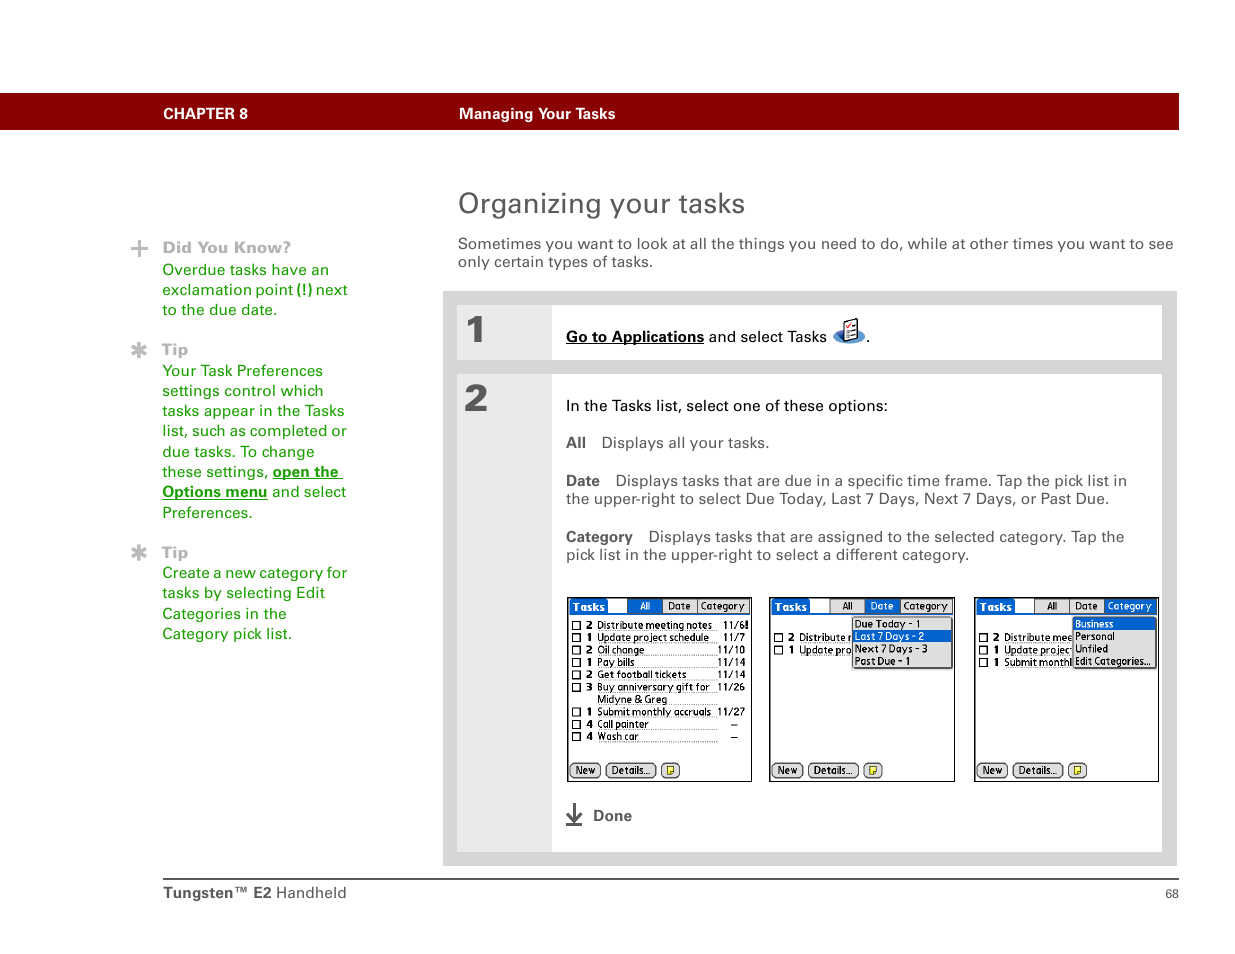
Task: Tap Details... in the Date pick list screen
Action: coord(833,771)
